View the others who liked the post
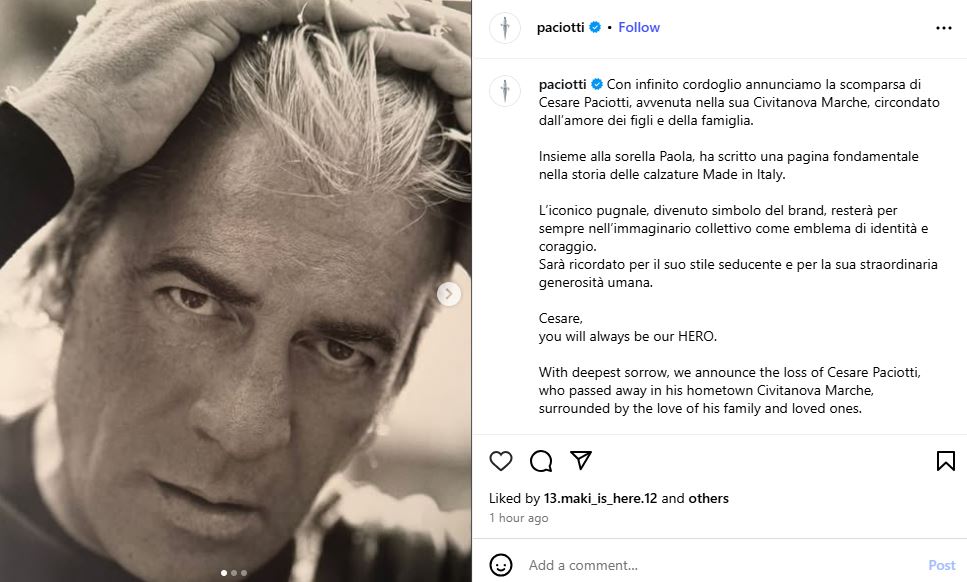Image resolution: width=967 pixels, height=582 pixels. pos(709,498)
